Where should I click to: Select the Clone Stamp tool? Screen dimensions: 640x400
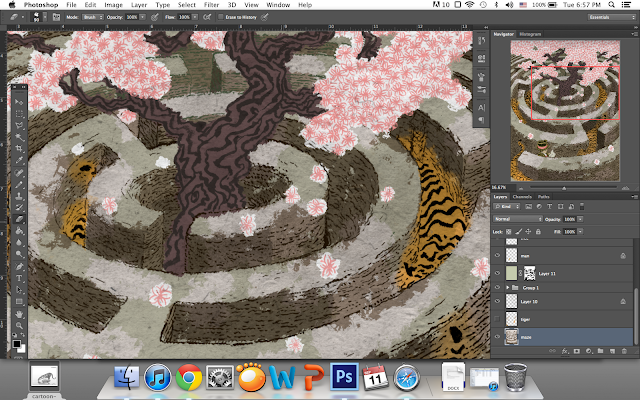click(19, 196)
